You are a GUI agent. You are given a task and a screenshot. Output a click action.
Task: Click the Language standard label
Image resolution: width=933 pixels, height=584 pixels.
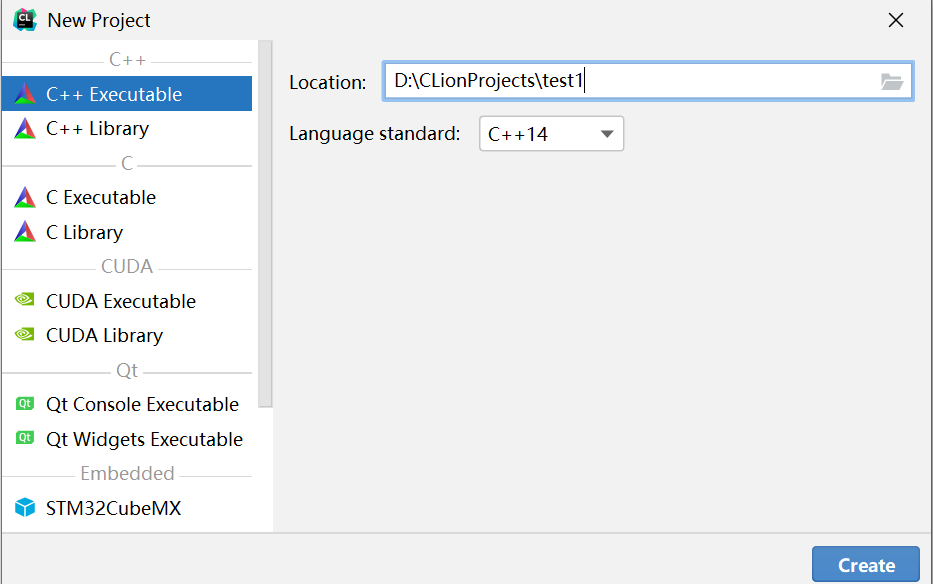[375, 133]
